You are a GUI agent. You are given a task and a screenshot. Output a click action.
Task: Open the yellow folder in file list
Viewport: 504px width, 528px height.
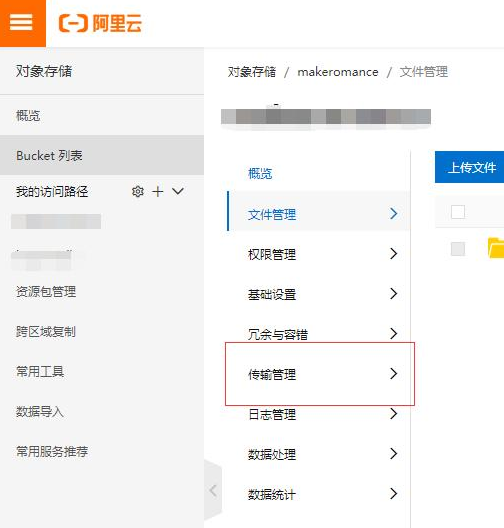tap(496, 248)
